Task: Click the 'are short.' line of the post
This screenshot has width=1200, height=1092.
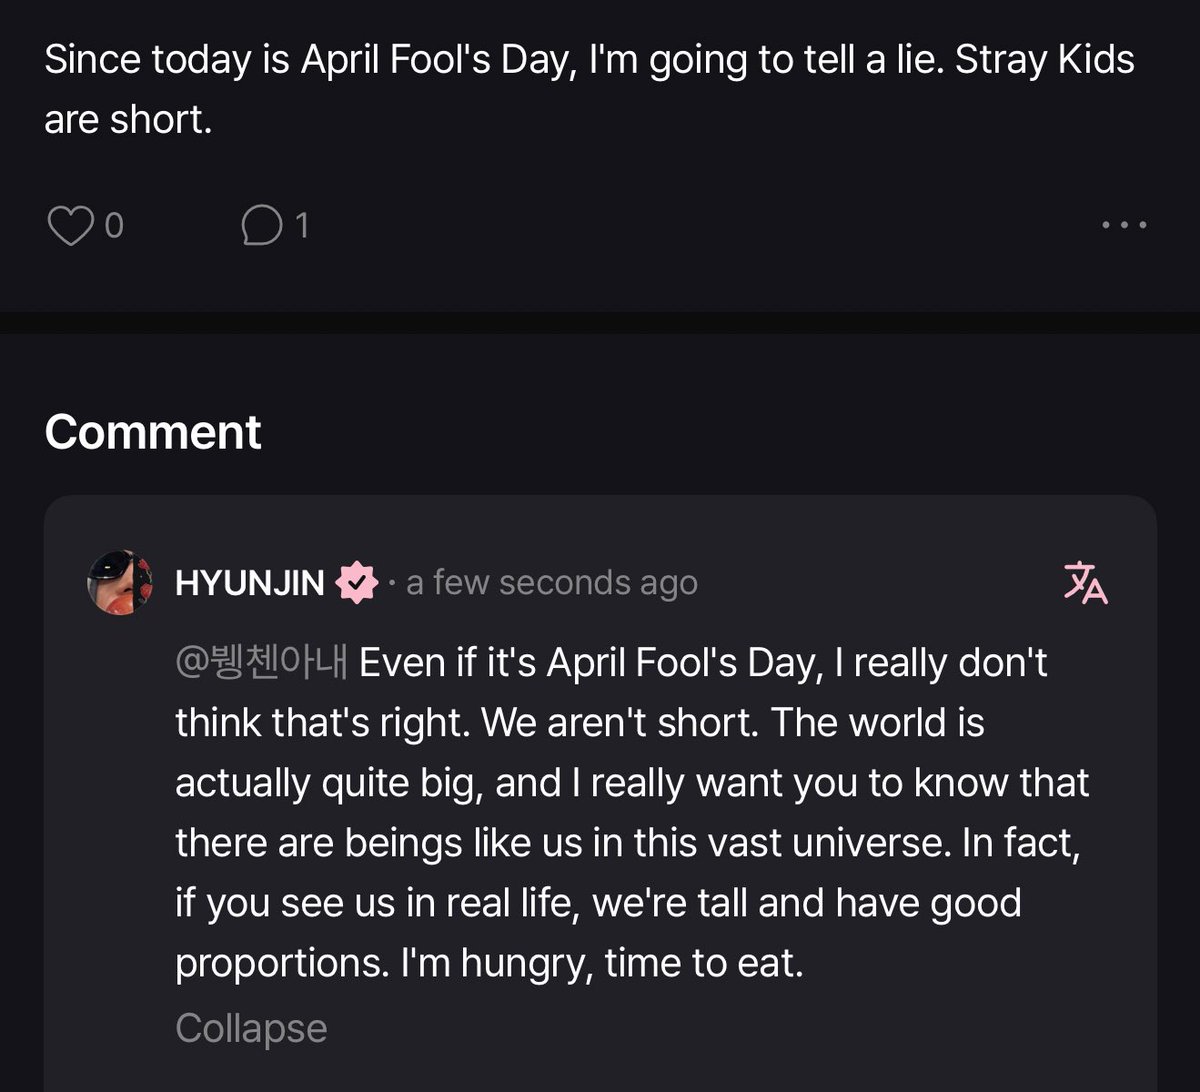Action: 128,120
